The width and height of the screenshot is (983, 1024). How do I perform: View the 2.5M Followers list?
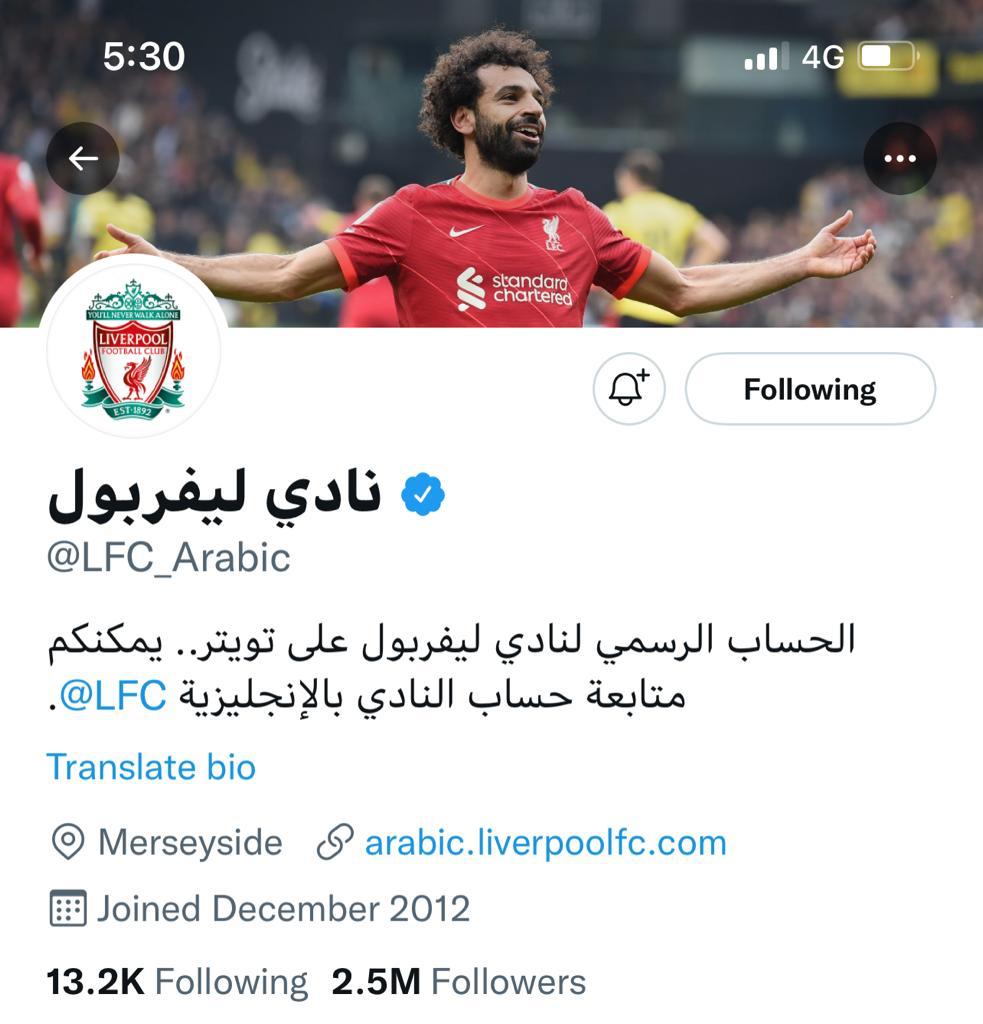pos(459,982)
